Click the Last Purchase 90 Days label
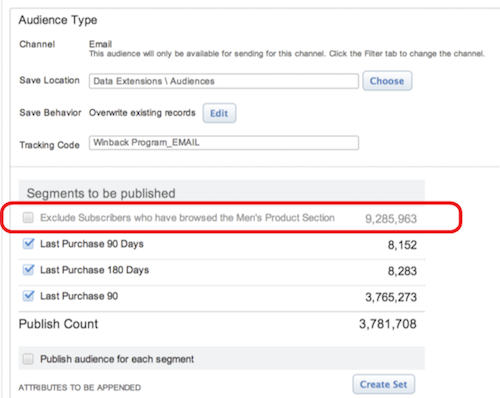Viewport: 500px width, 398px height. (x=92, y=244)
